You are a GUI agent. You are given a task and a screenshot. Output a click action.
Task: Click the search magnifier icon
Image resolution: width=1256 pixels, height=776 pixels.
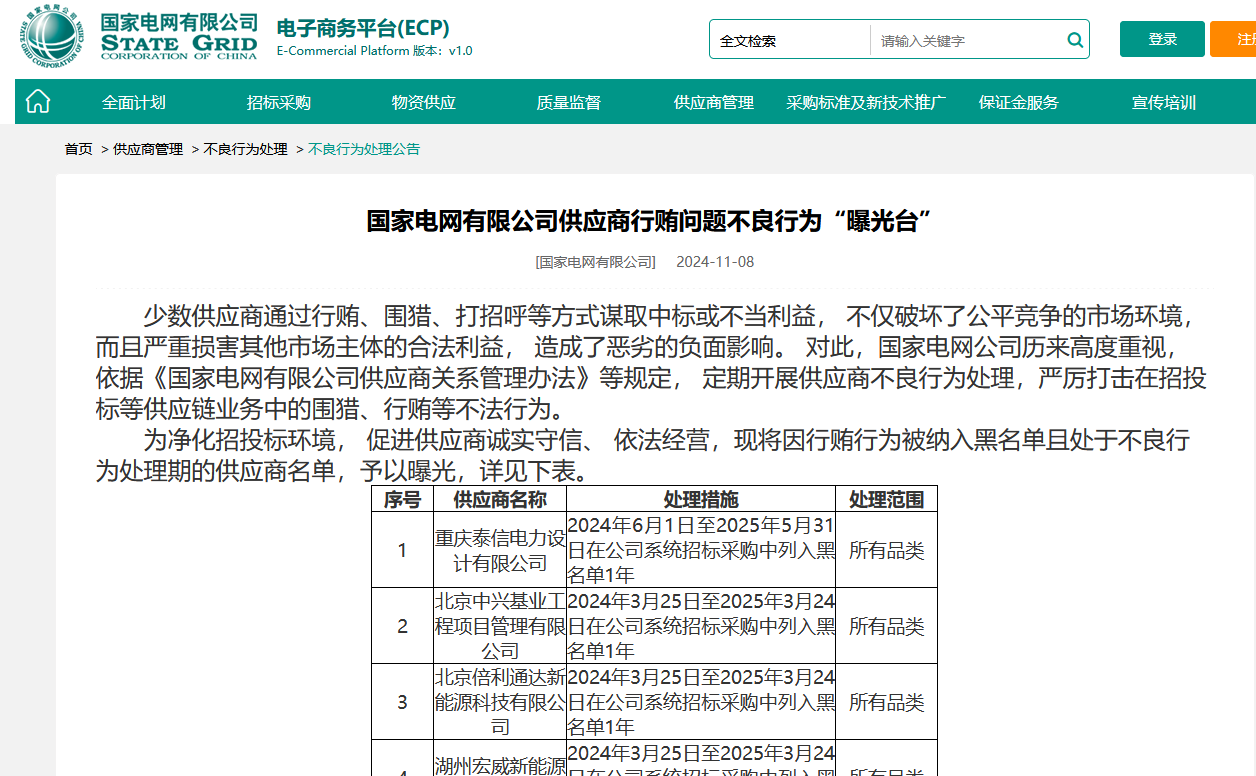click(1075, 40)
